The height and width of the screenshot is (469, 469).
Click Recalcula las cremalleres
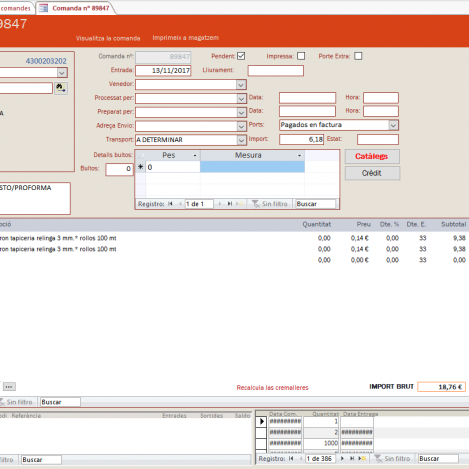click(x=272, y=388)
